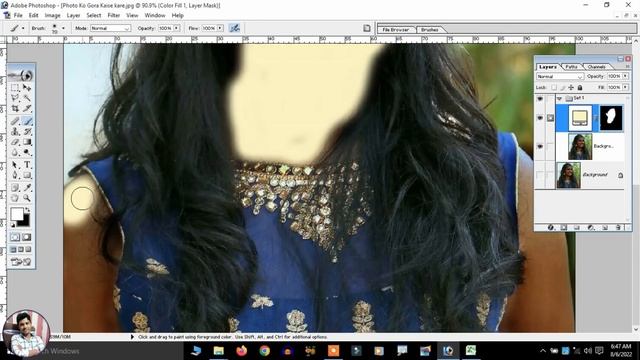Select the Blur tool
Screen dimensions: 640x360
tap(15, 152)
